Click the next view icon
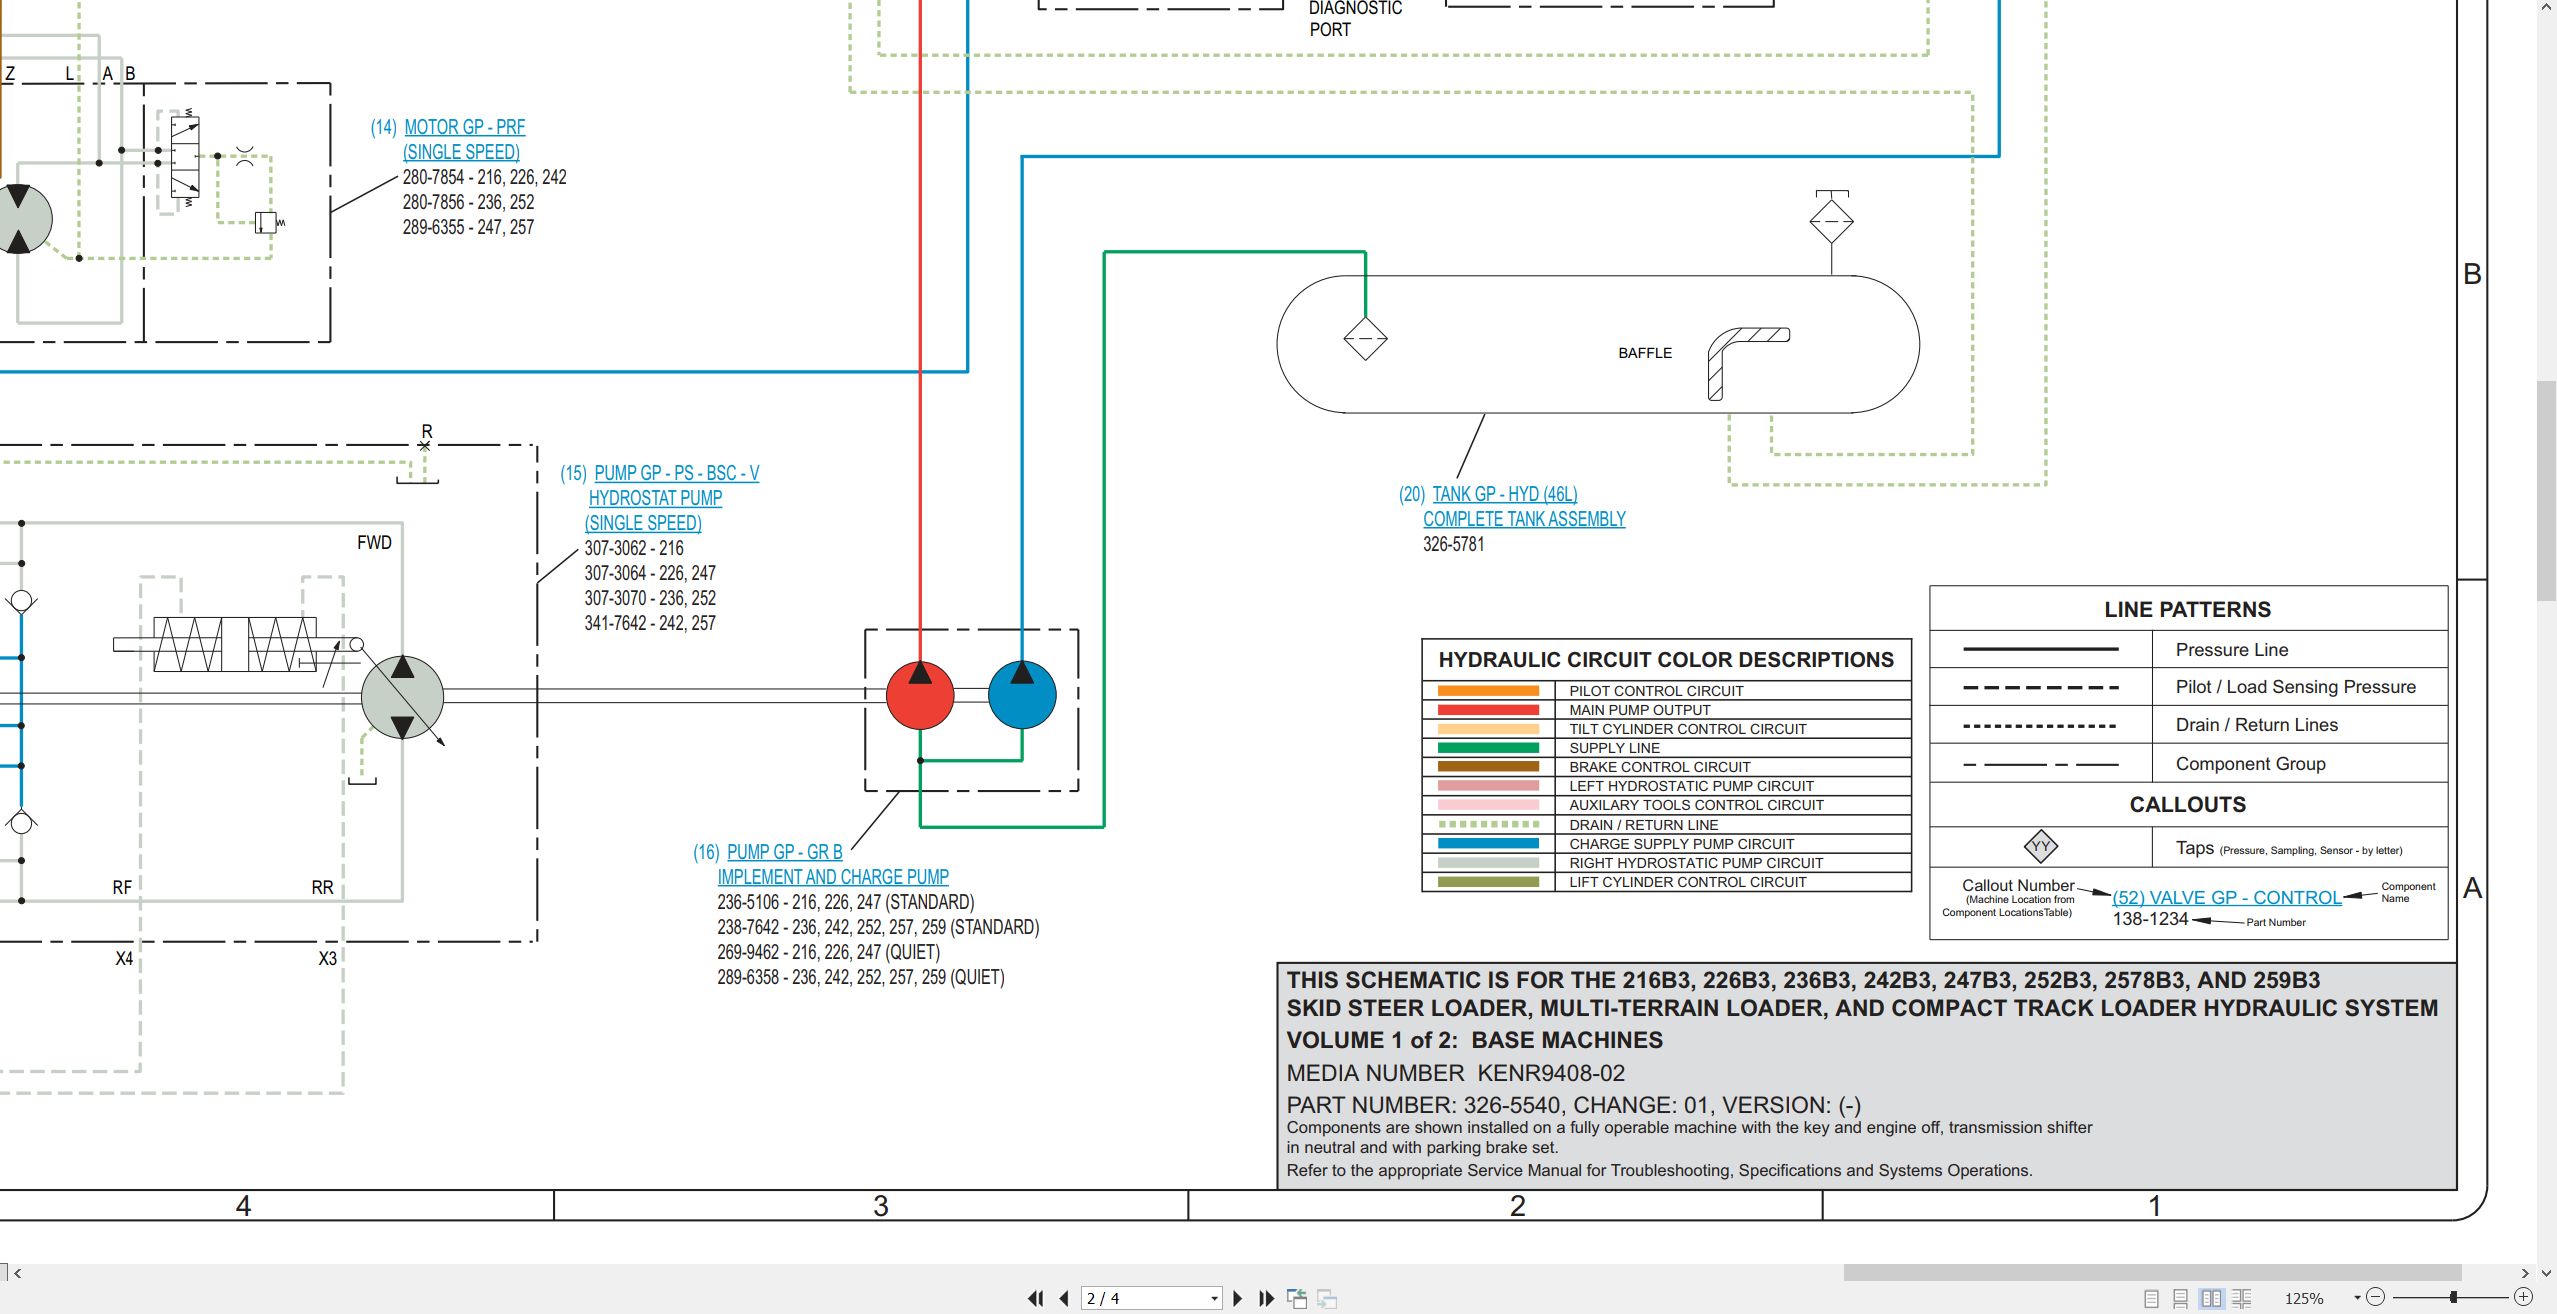This screenshot has width=2557, height=1314. click(1327, 1298)
